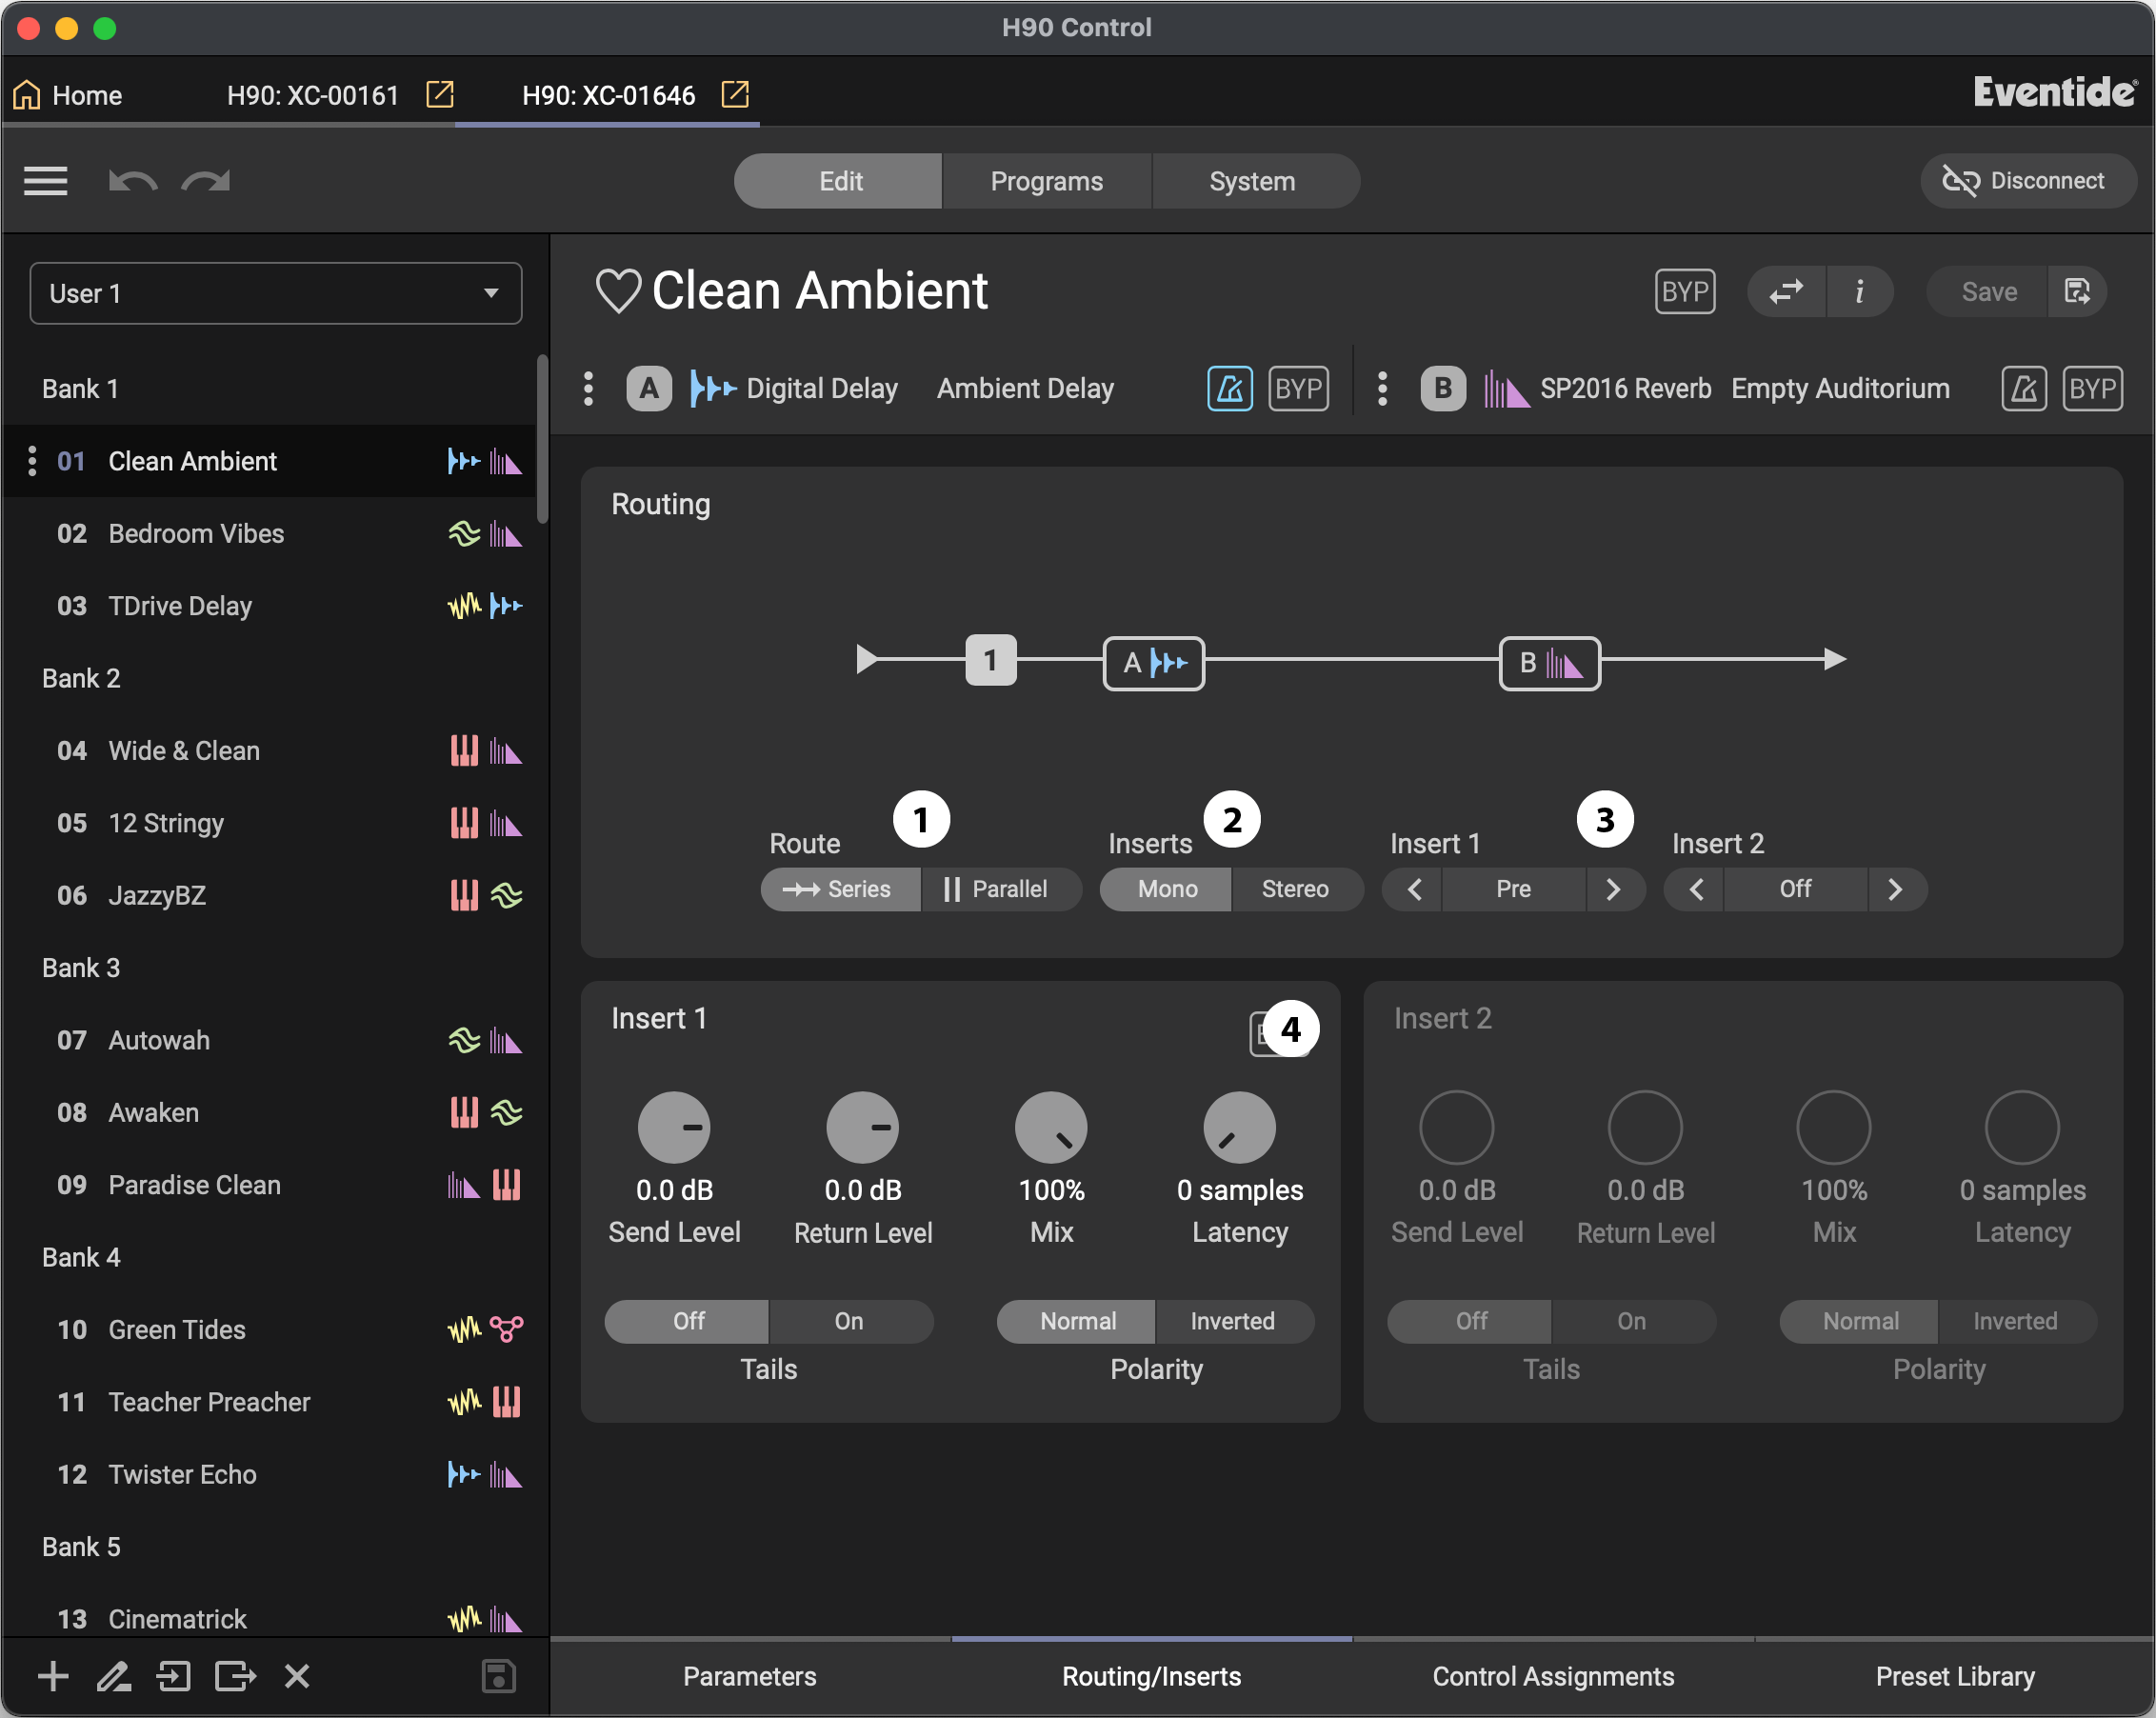The width and height of the screenshot is (2156, 1718).
Task: Click the A badge of preset A
Action: coord(648,389)
